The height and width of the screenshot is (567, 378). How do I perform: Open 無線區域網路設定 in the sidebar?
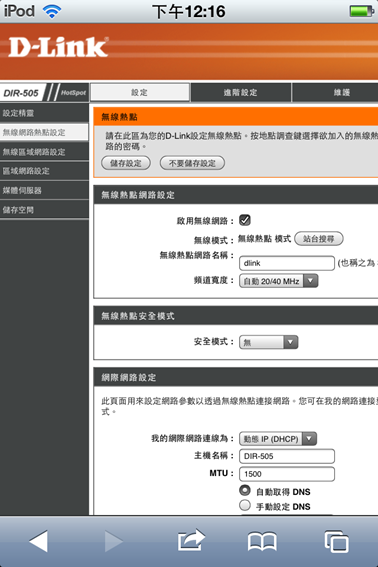tap(44, 152)
